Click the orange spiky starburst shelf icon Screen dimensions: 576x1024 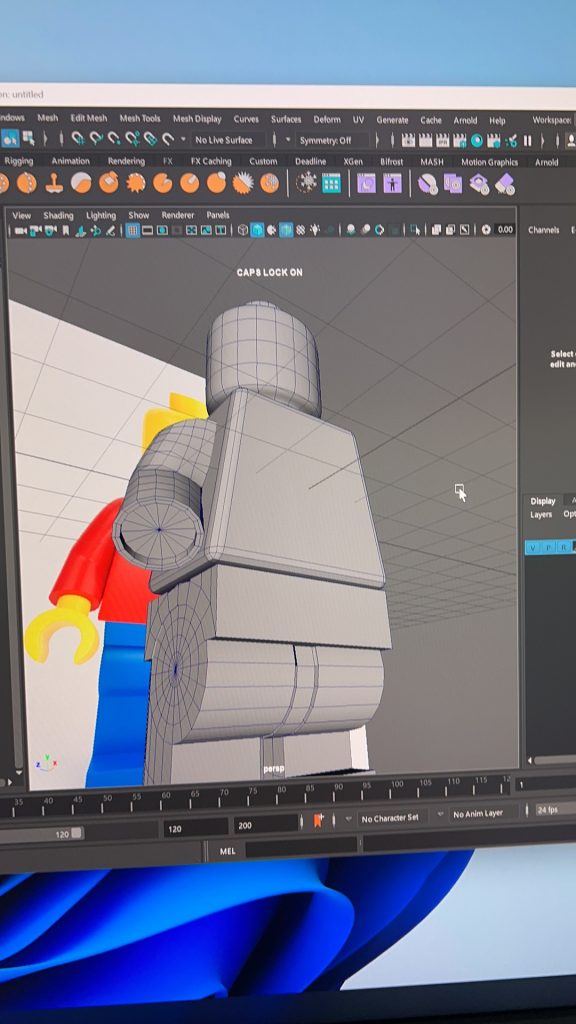[x=136, y=184]
